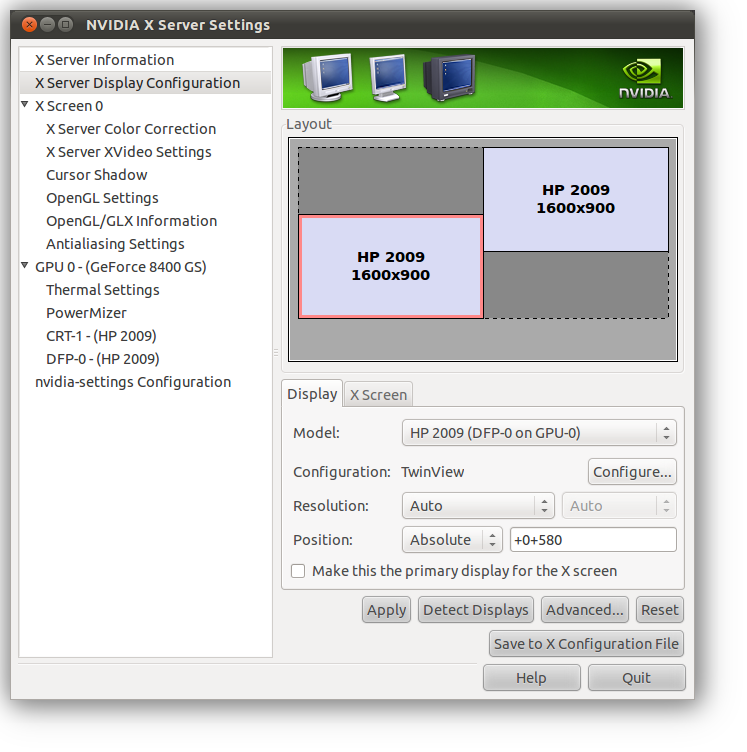This screenshot has width=747, height=752.
Task: Click the orange window close button
Action: [29, 24]
